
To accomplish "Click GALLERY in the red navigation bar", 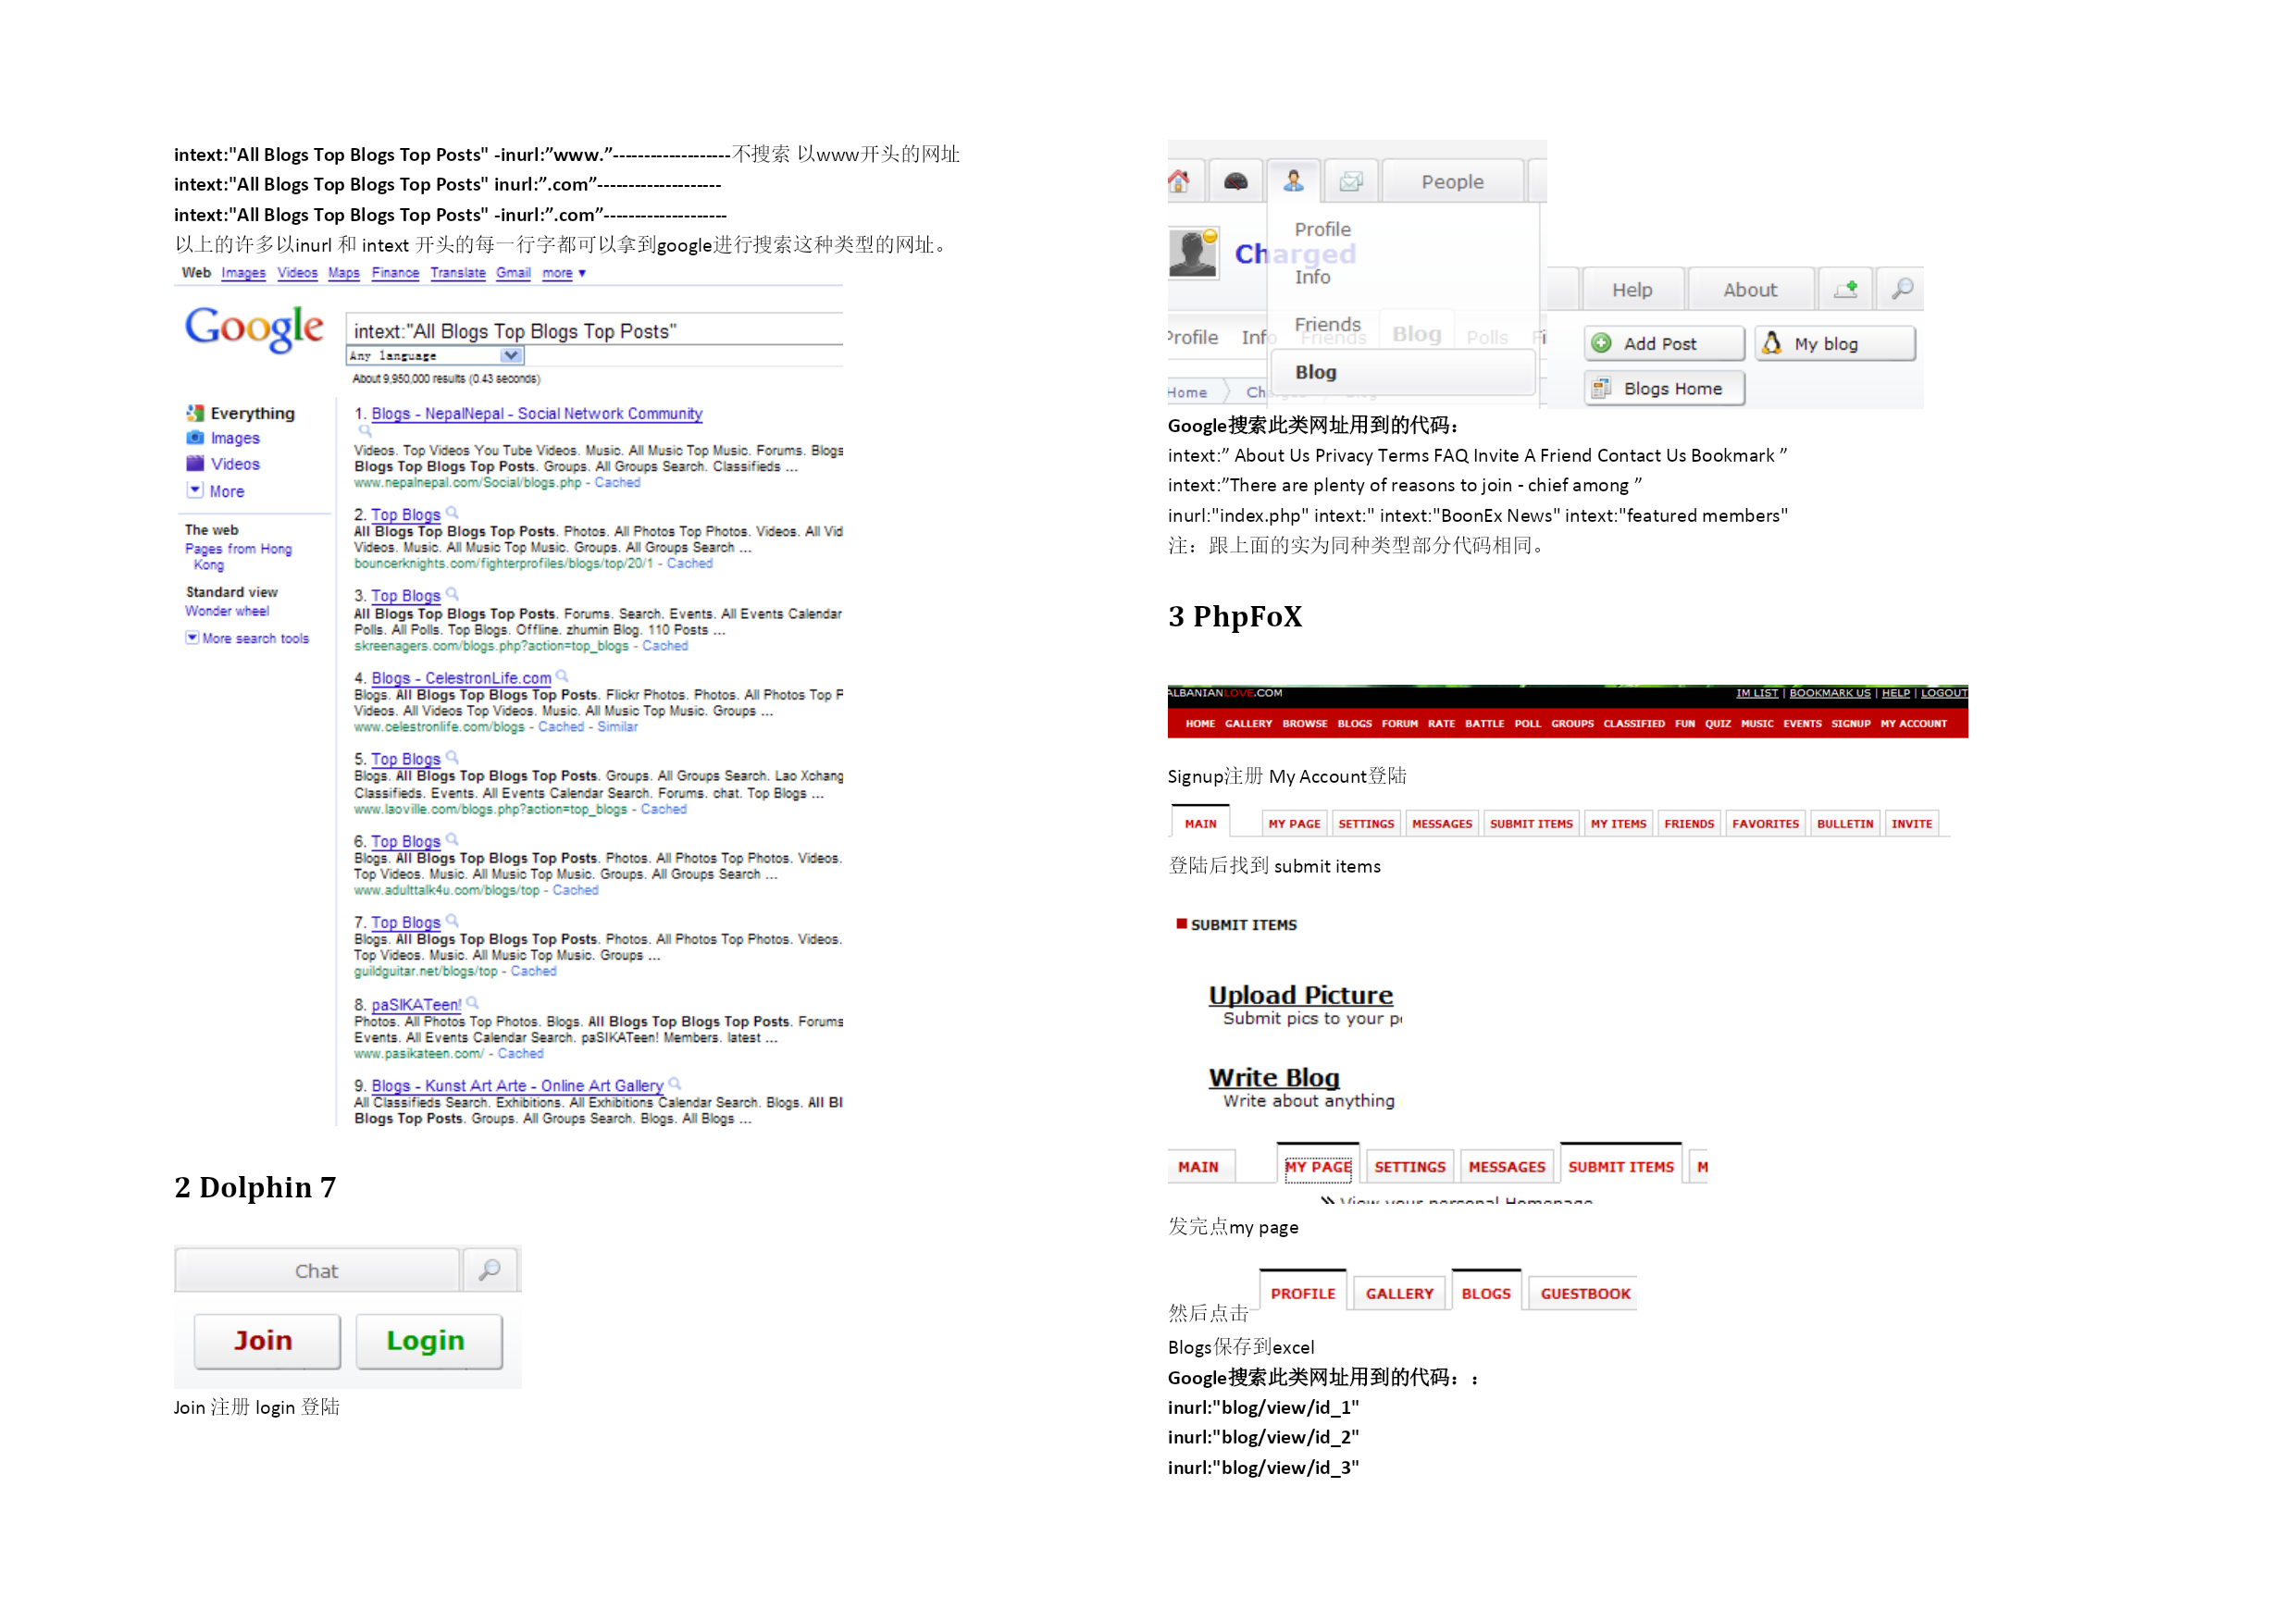I will point(1248,723).
